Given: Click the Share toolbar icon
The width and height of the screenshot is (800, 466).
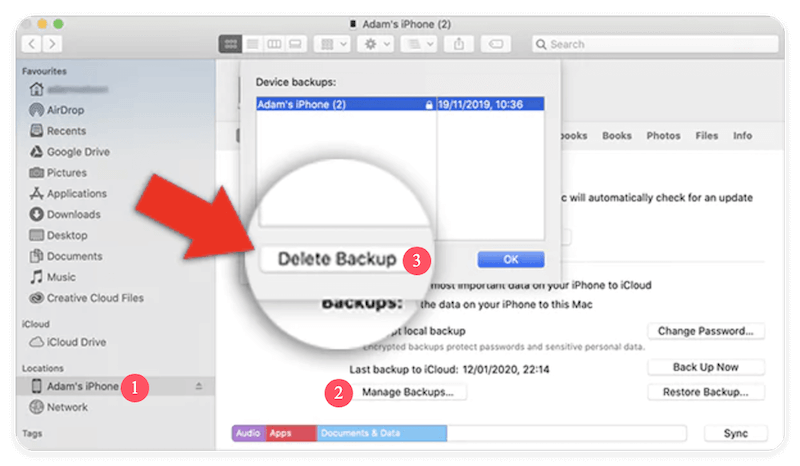Looking at the screenshot, I should (459, 44).
